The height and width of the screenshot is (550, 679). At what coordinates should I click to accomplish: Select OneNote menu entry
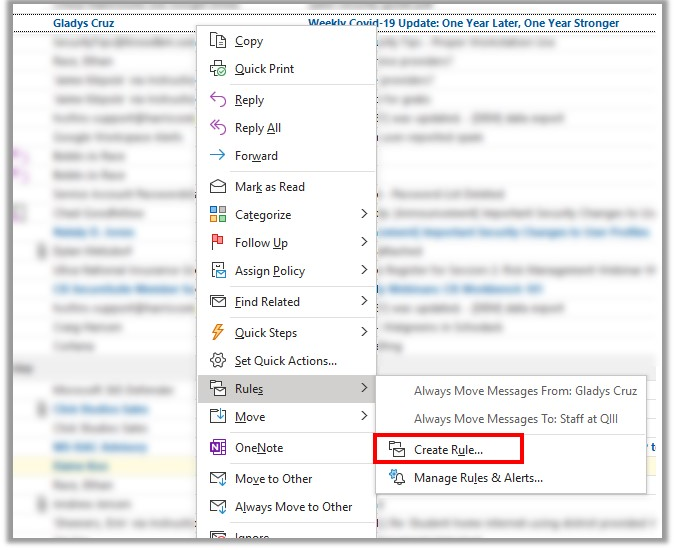click(x=287, y=447)
